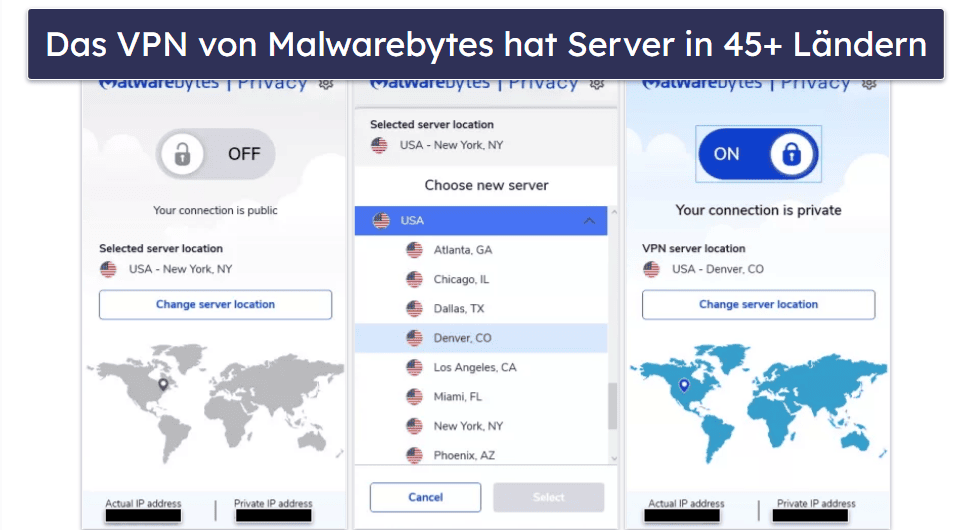Click flag in blue USA header row
This screenshot has width=970, height=530.
point(382,221)
